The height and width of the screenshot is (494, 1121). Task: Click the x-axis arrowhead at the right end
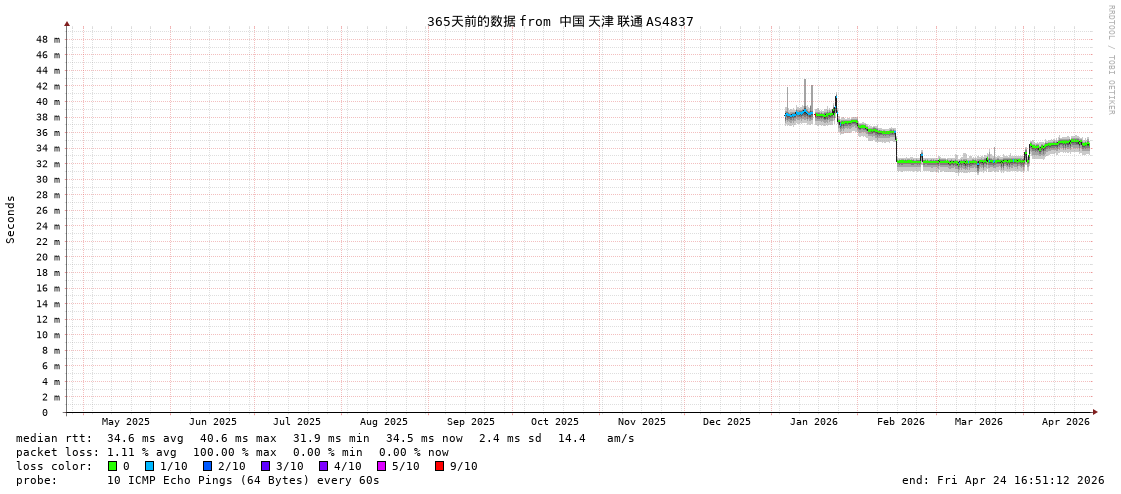(x=1095, y=412)
